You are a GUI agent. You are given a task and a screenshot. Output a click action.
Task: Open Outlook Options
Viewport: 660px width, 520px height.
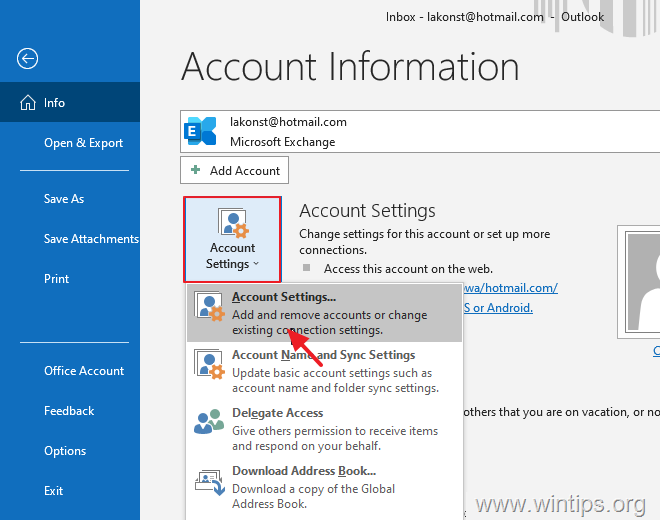70,451
